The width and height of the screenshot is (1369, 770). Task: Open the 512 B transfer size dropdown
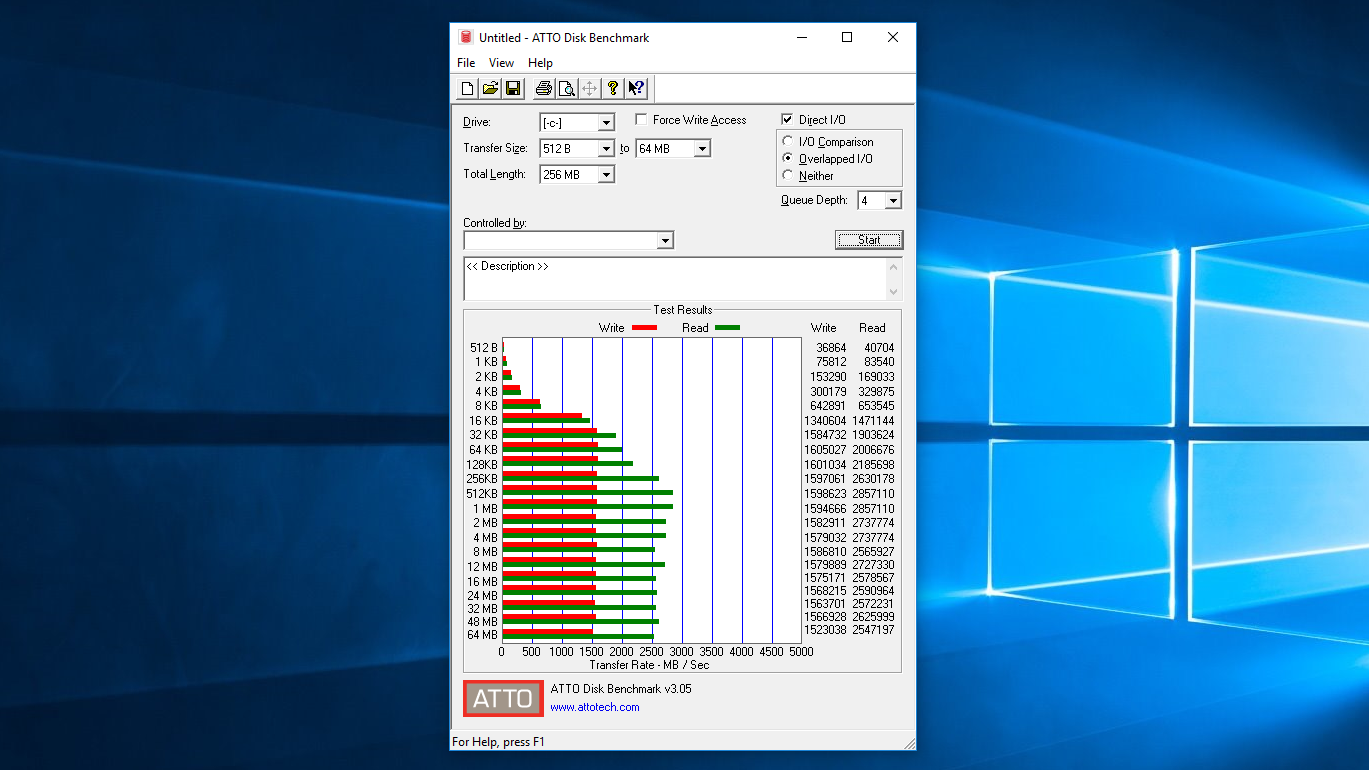(606, 149)
